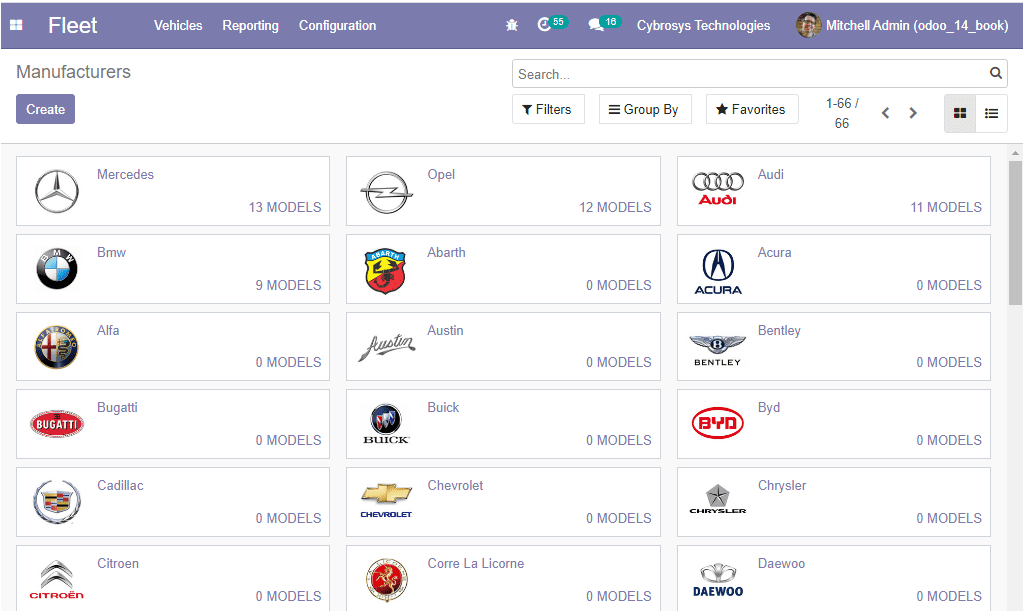Image resolution: width=1024 pixels, height=612 pixels.
Task: Open the Bentley manufacturer name
Action: [779, 330]
